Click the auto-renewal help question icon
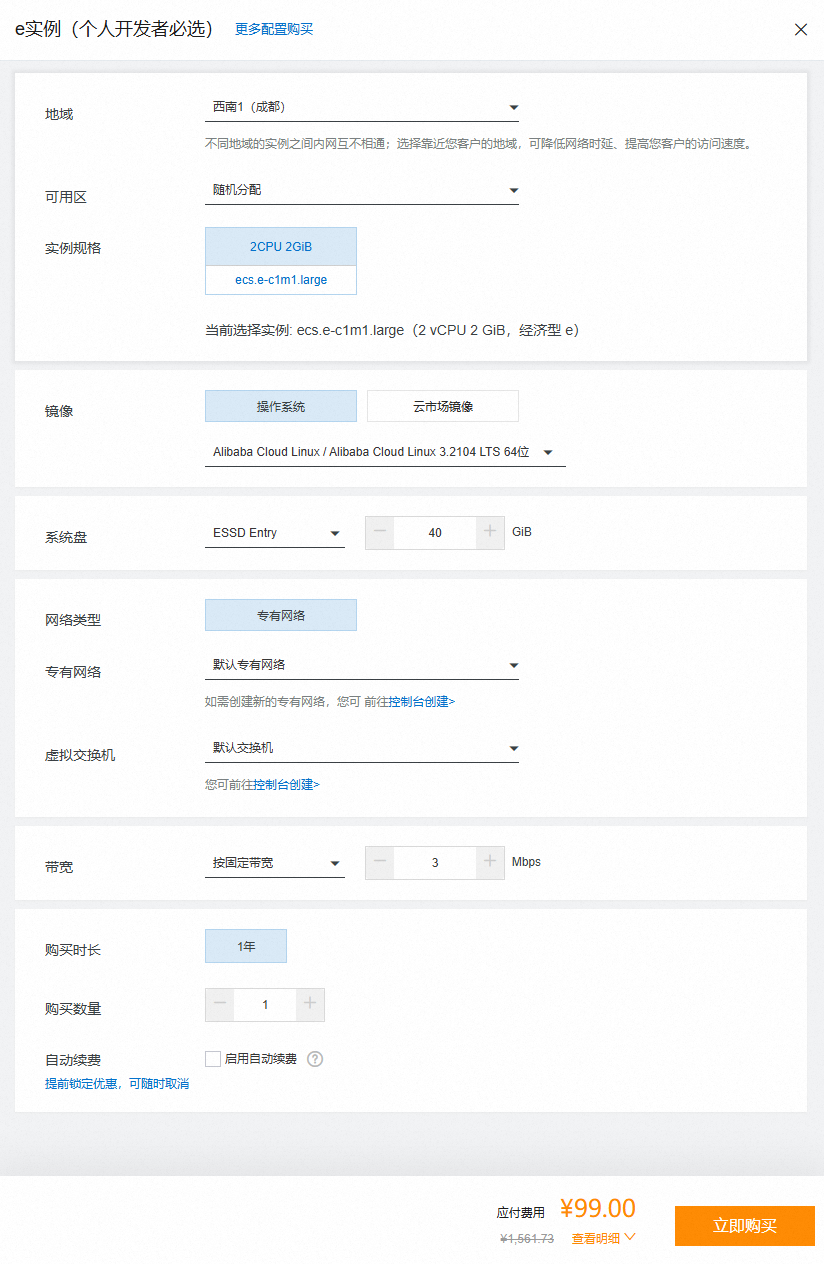 pyautogui.click(x=315, y=1059)
